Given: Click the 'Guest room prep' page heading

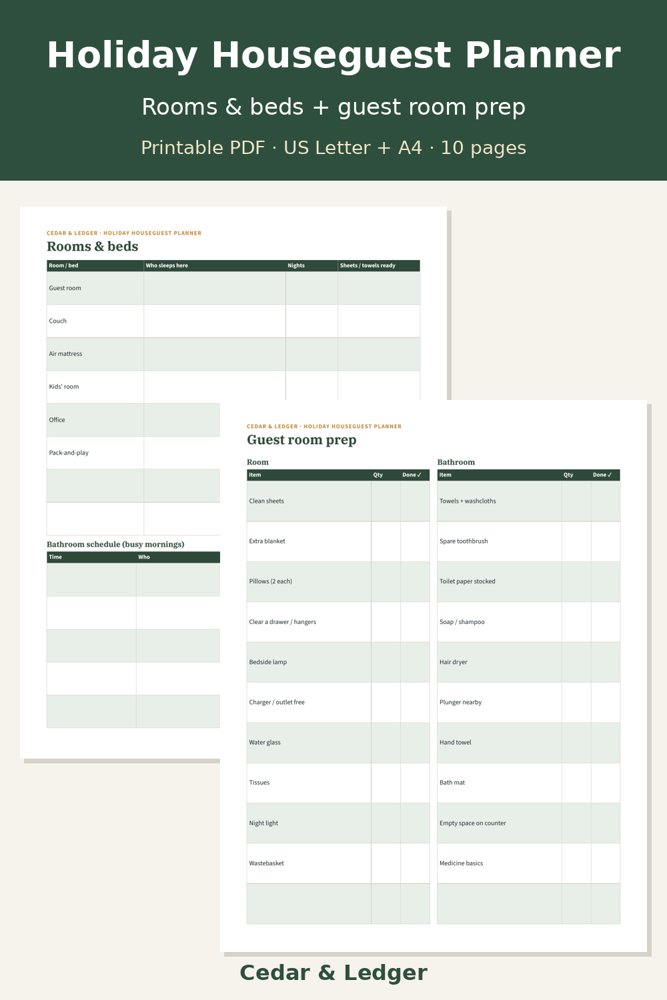Looking at the screenshot, I should point(302,439).
